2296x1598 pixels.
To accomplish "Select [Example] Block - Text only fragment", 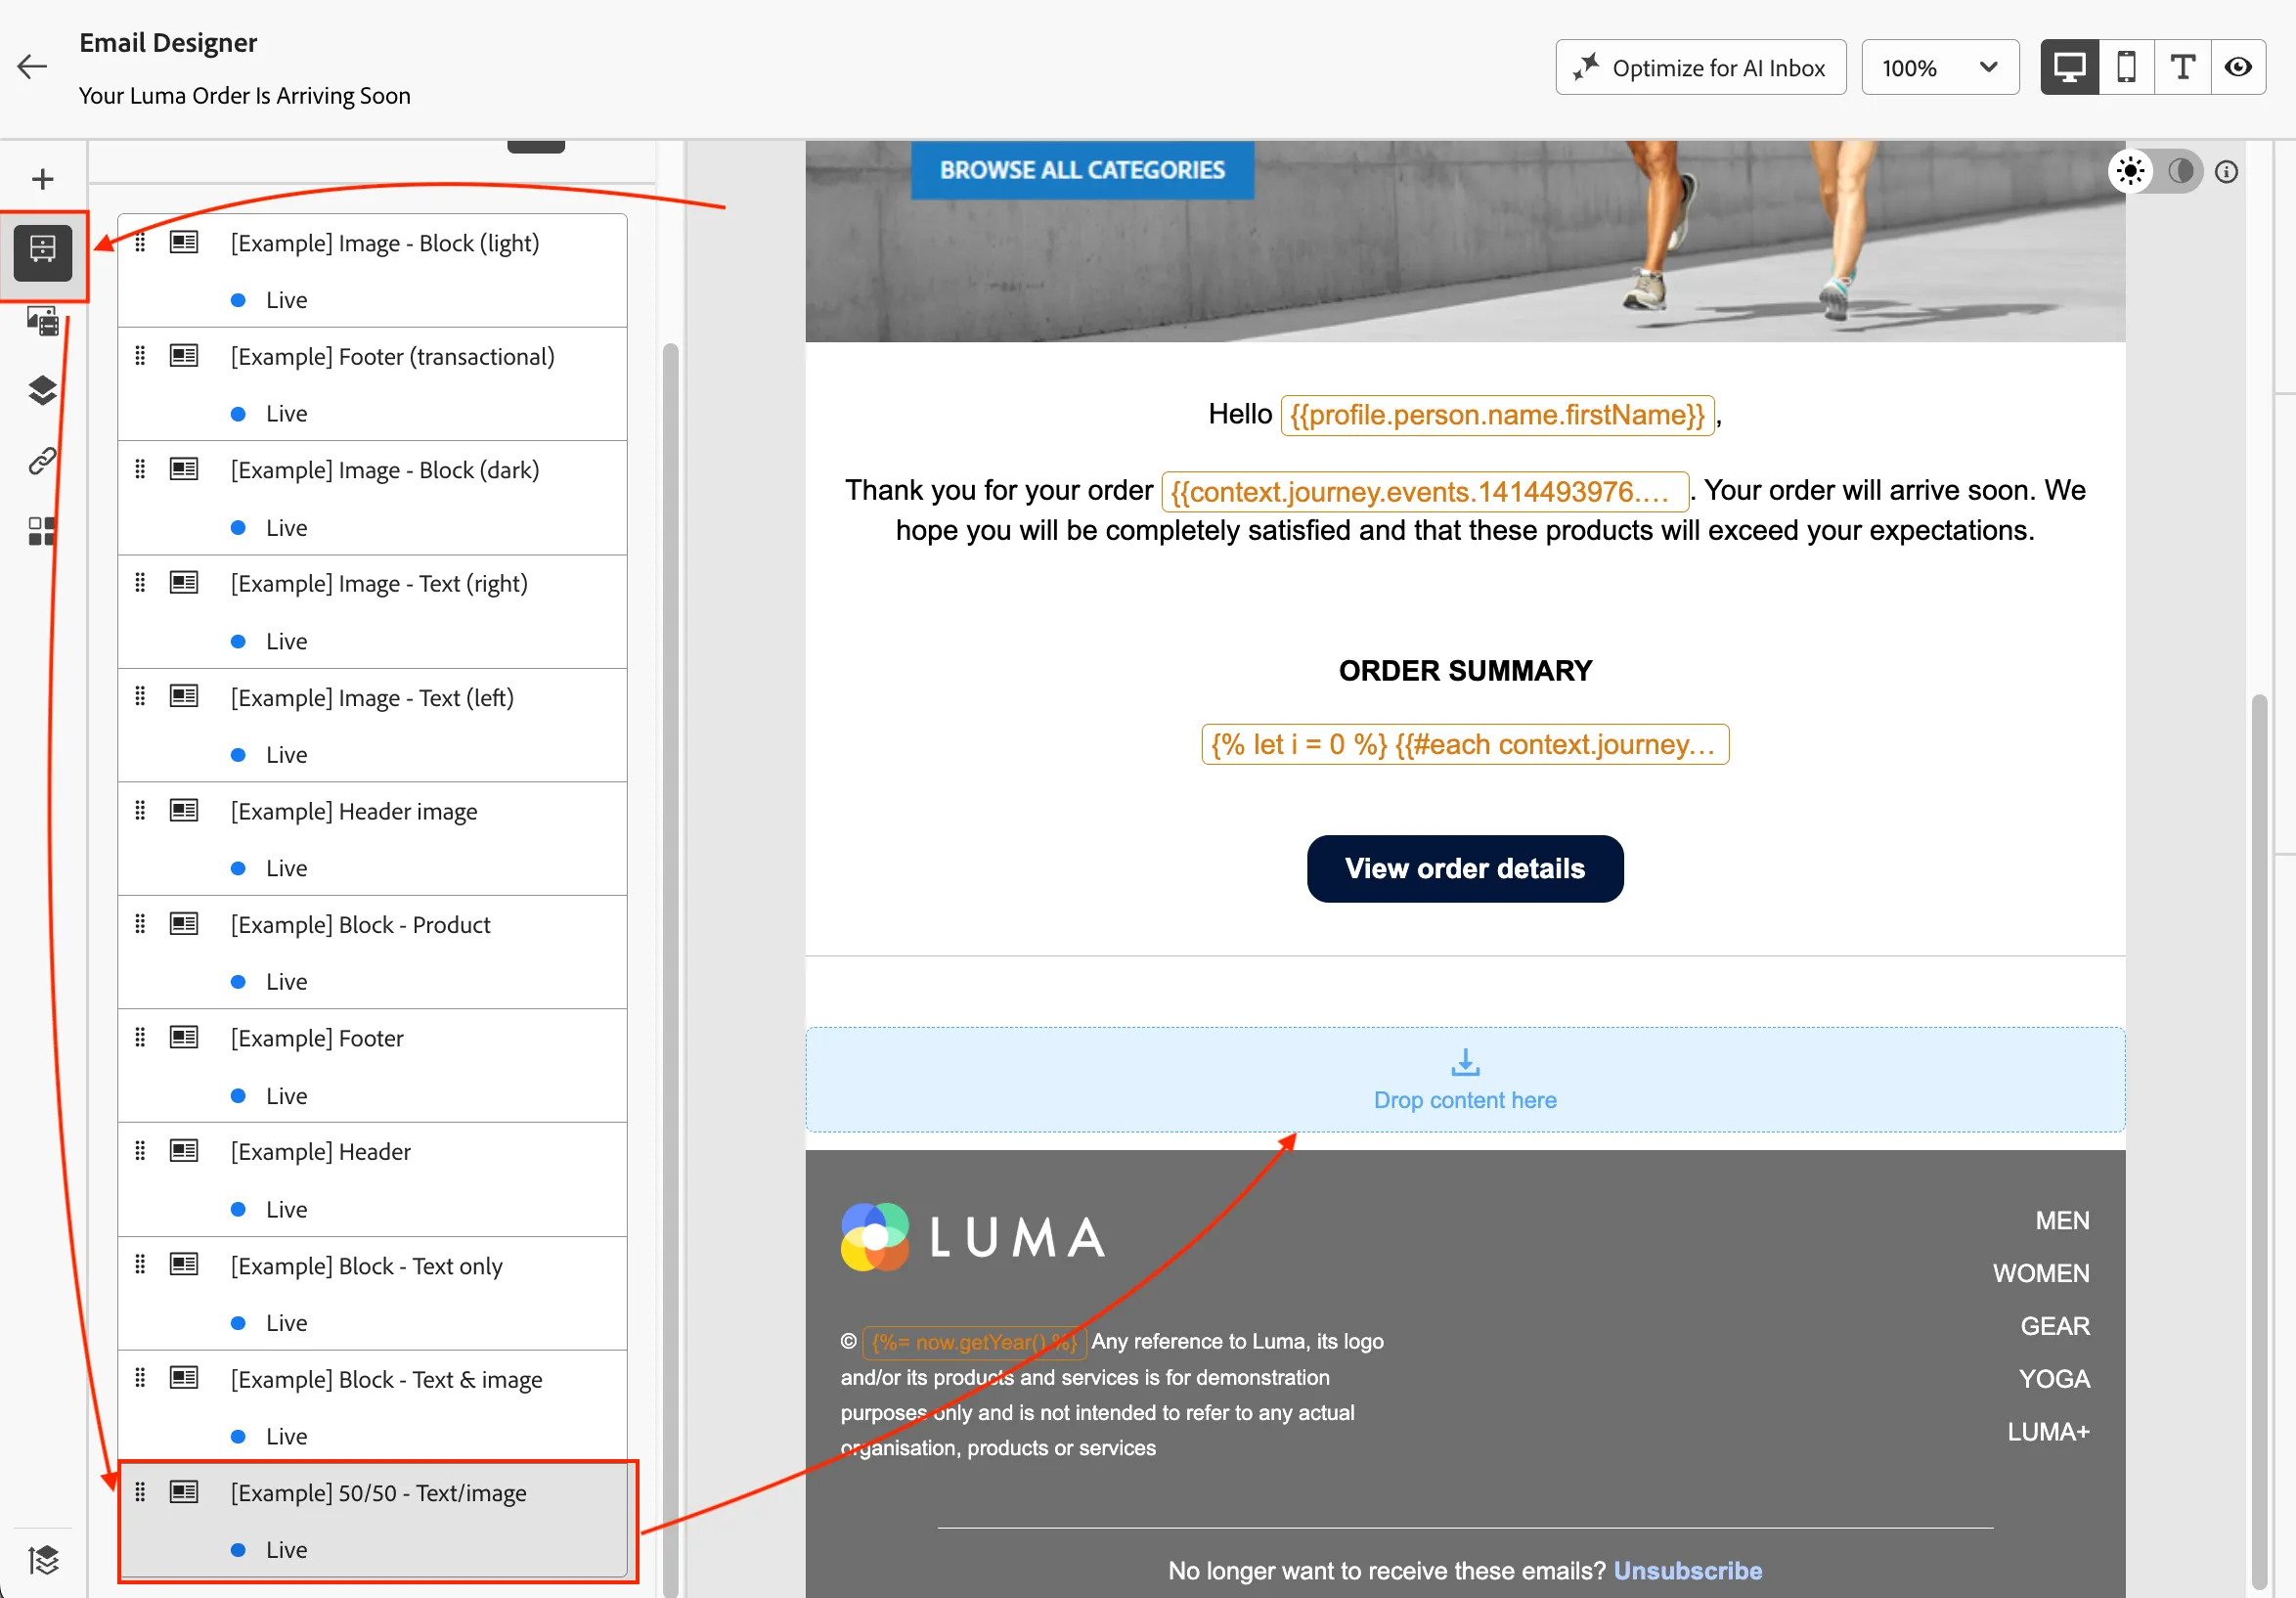I will coord(372,1293).
